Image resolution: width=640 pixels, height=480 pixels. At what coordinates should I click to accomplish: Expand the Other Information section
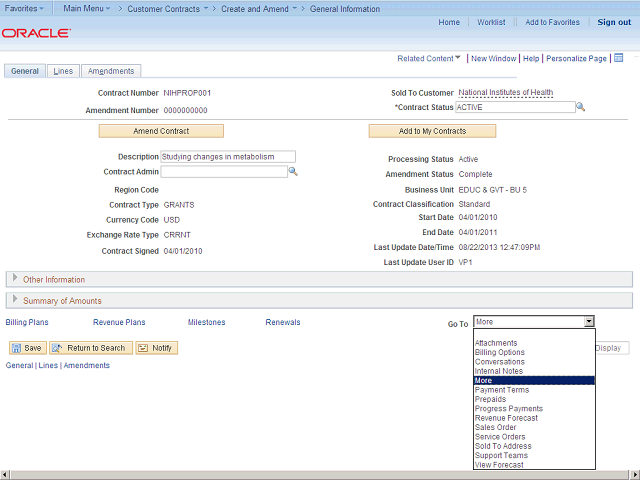14,279
